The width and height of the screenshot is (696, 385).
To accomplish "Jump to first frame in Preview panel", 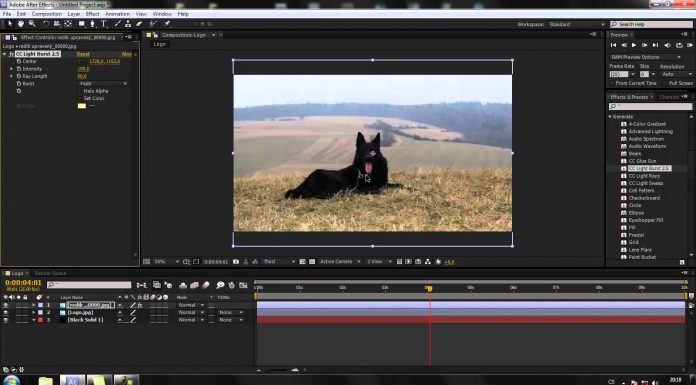I will (613, 45).
